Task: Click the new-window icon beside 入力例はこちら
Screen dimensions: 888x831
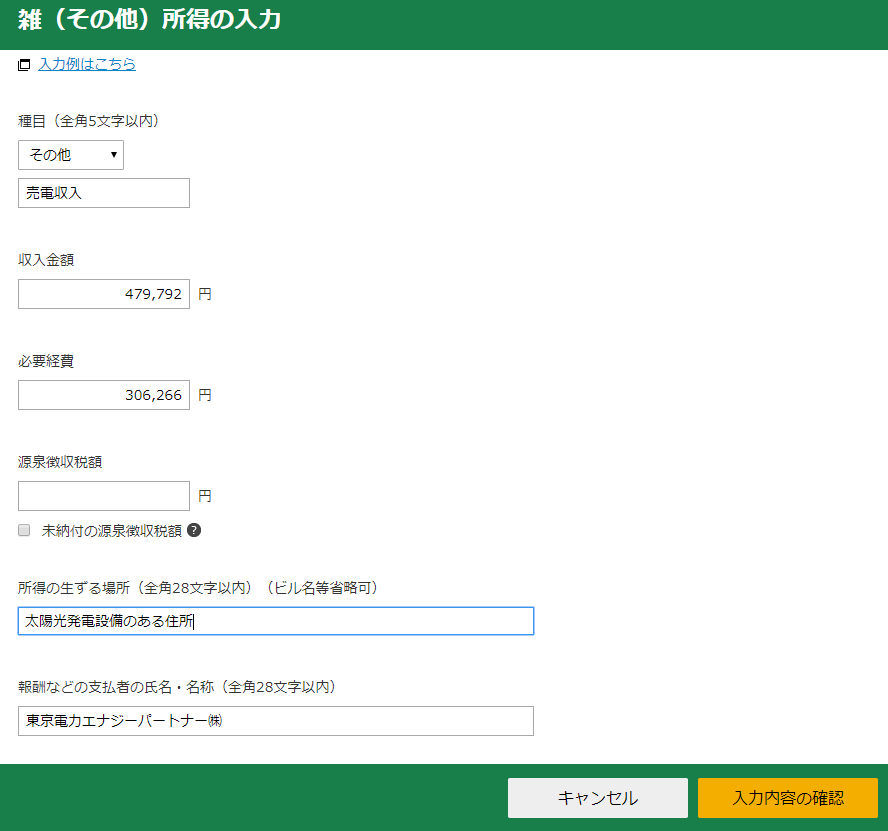Action: (x=24, y=65)
